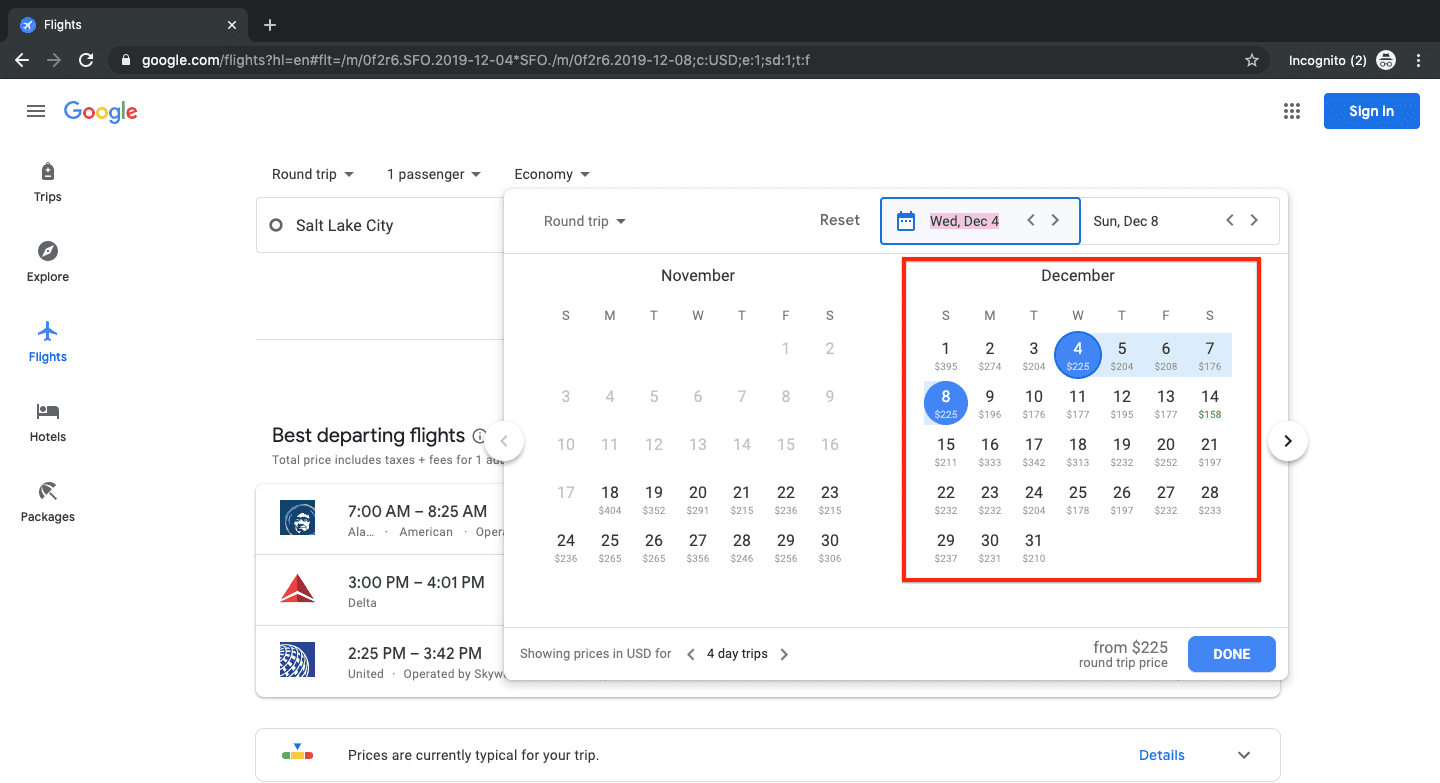Select December 28 priced at $233
The image size is (1440, 783).
[1210, 498]
